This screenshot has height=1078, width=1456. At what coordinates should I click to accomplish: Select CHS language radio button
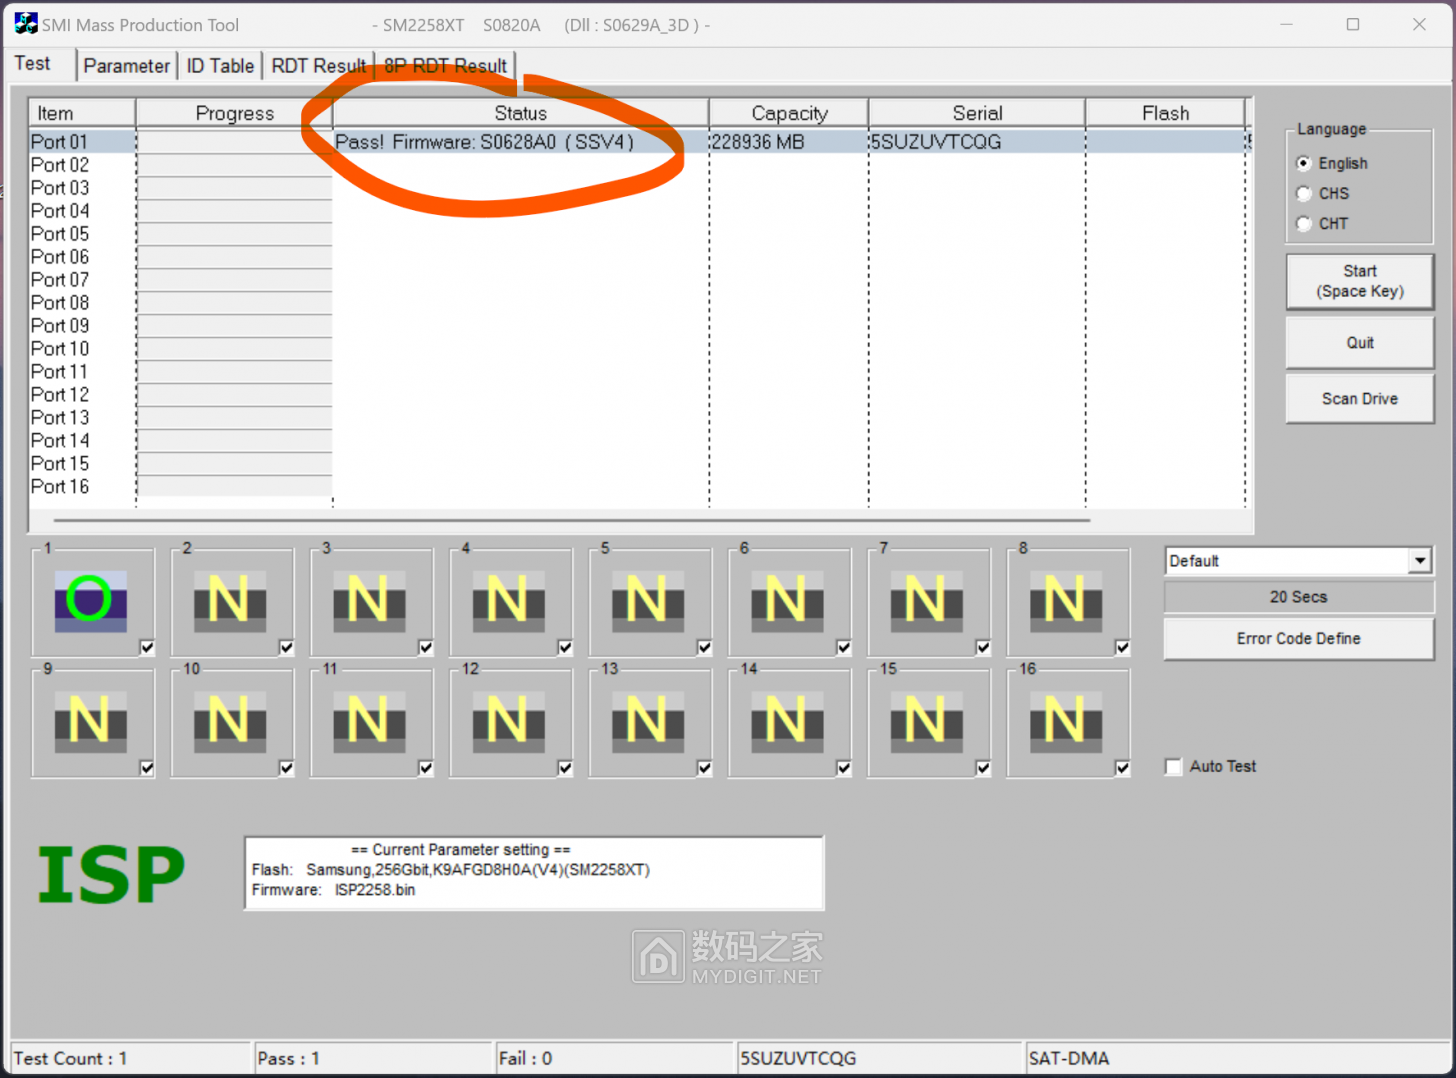pyautogui.click(x=1304, y=193)
